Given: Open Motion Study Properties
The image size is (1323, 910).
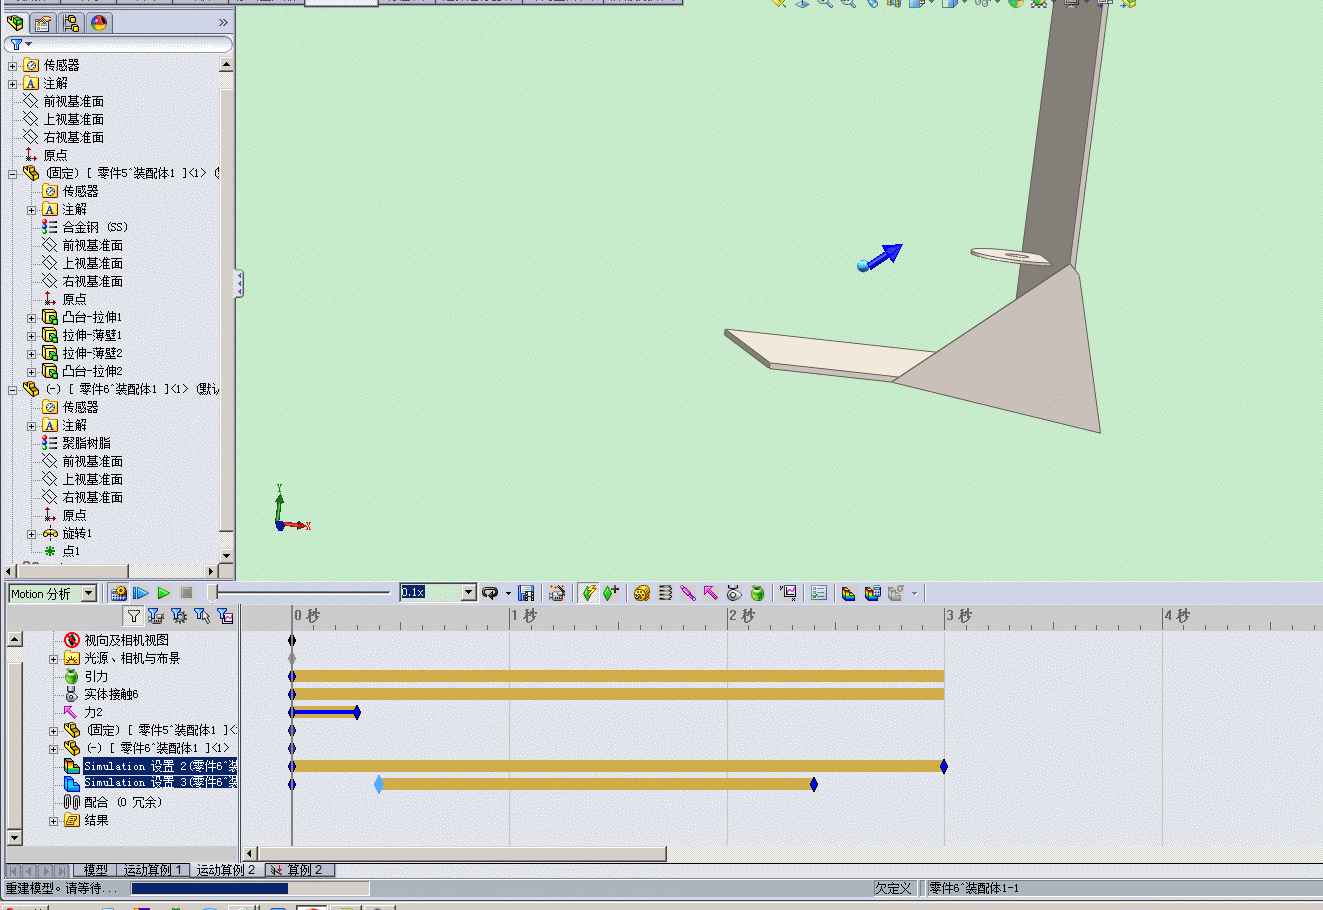Looking at the screenshot, I should click(x=819, y=593).
